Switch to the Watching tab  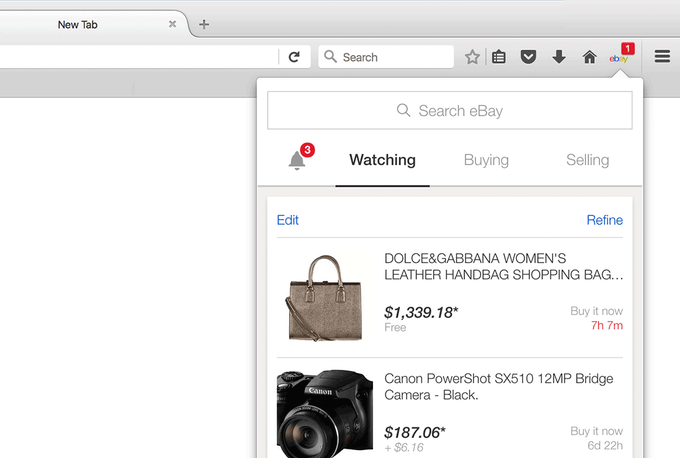coord(382,160)
